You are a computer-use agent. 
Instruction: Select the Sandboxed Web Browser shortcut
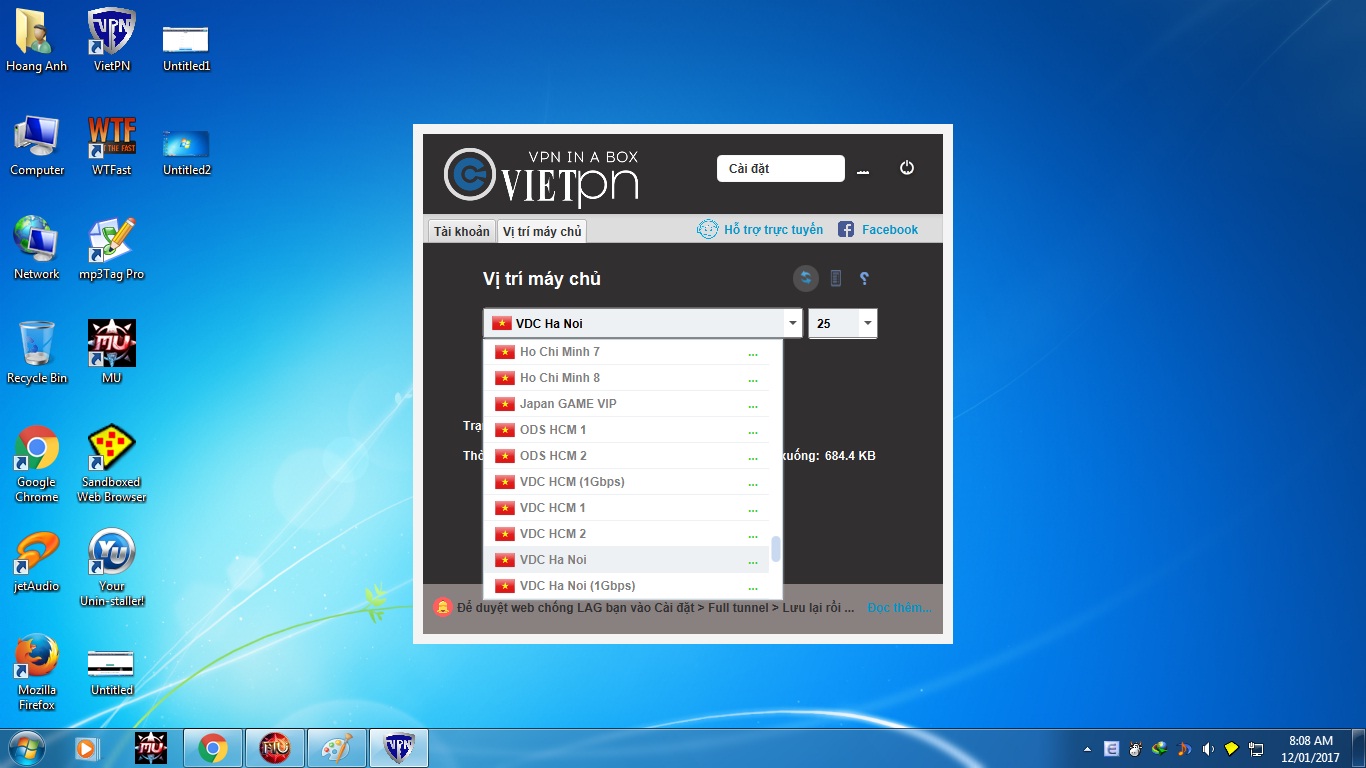(x=112, y=464)
